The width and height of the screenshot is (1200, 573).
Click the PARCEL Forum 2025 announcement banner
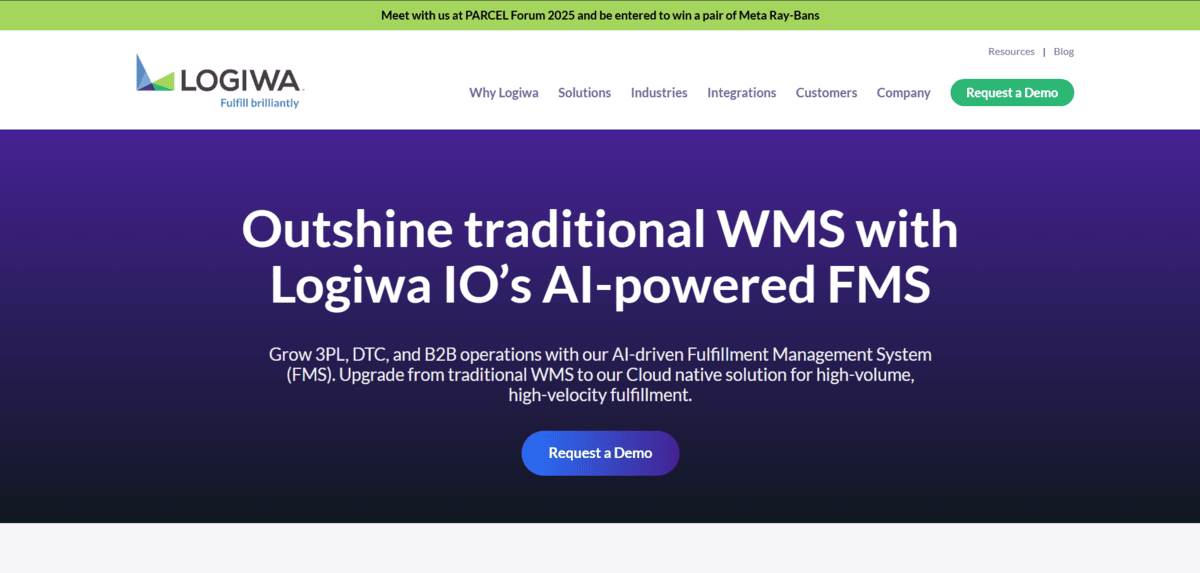600,15
